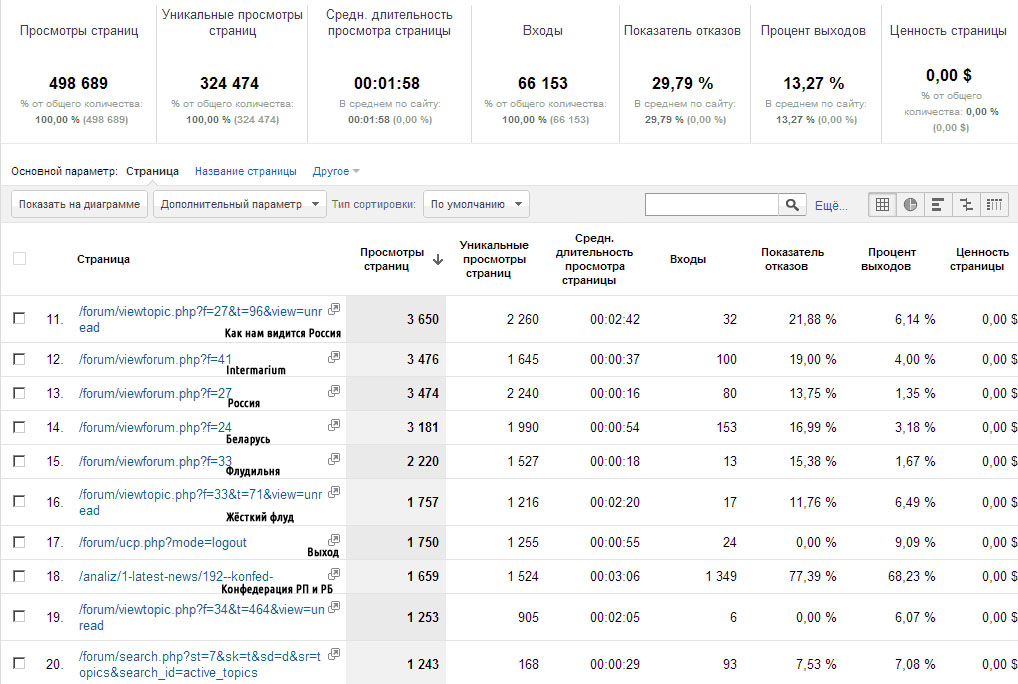
Task: Open viewforum f=33 page external link icon
Action: point(334,459)
